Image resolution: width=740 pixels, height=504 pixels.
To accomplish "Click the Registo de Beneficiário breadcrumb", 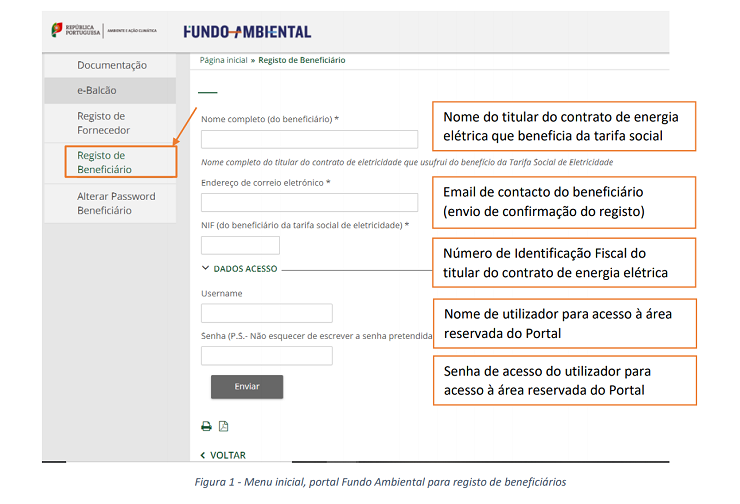I will point(302,60).
